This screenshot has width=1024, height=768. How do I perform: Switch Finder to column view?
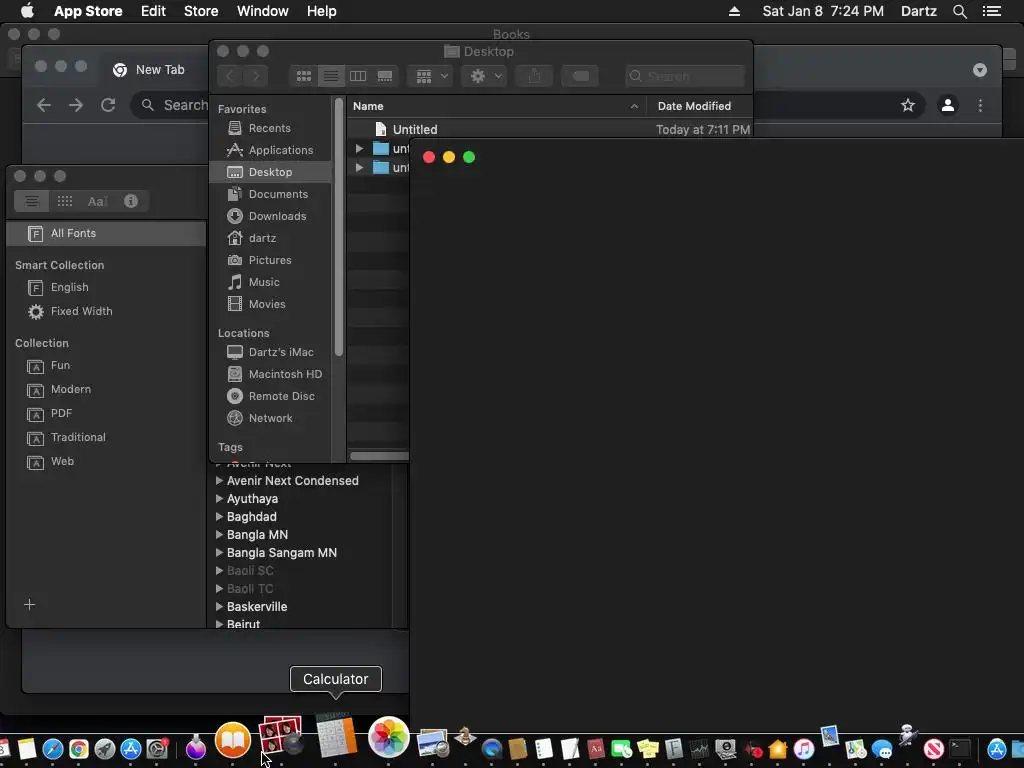[x=358, y=76]
